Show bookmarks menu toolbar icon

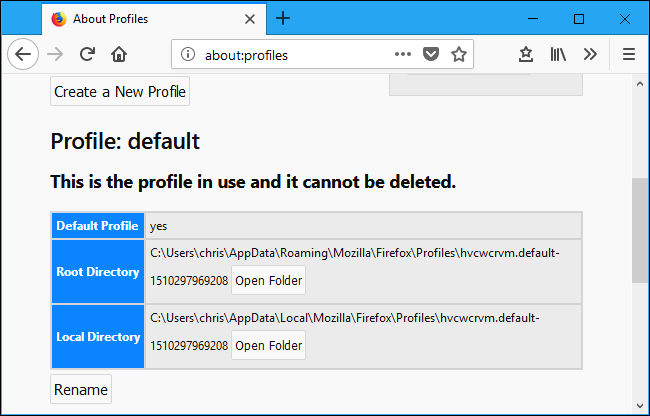tap(525, 55)
